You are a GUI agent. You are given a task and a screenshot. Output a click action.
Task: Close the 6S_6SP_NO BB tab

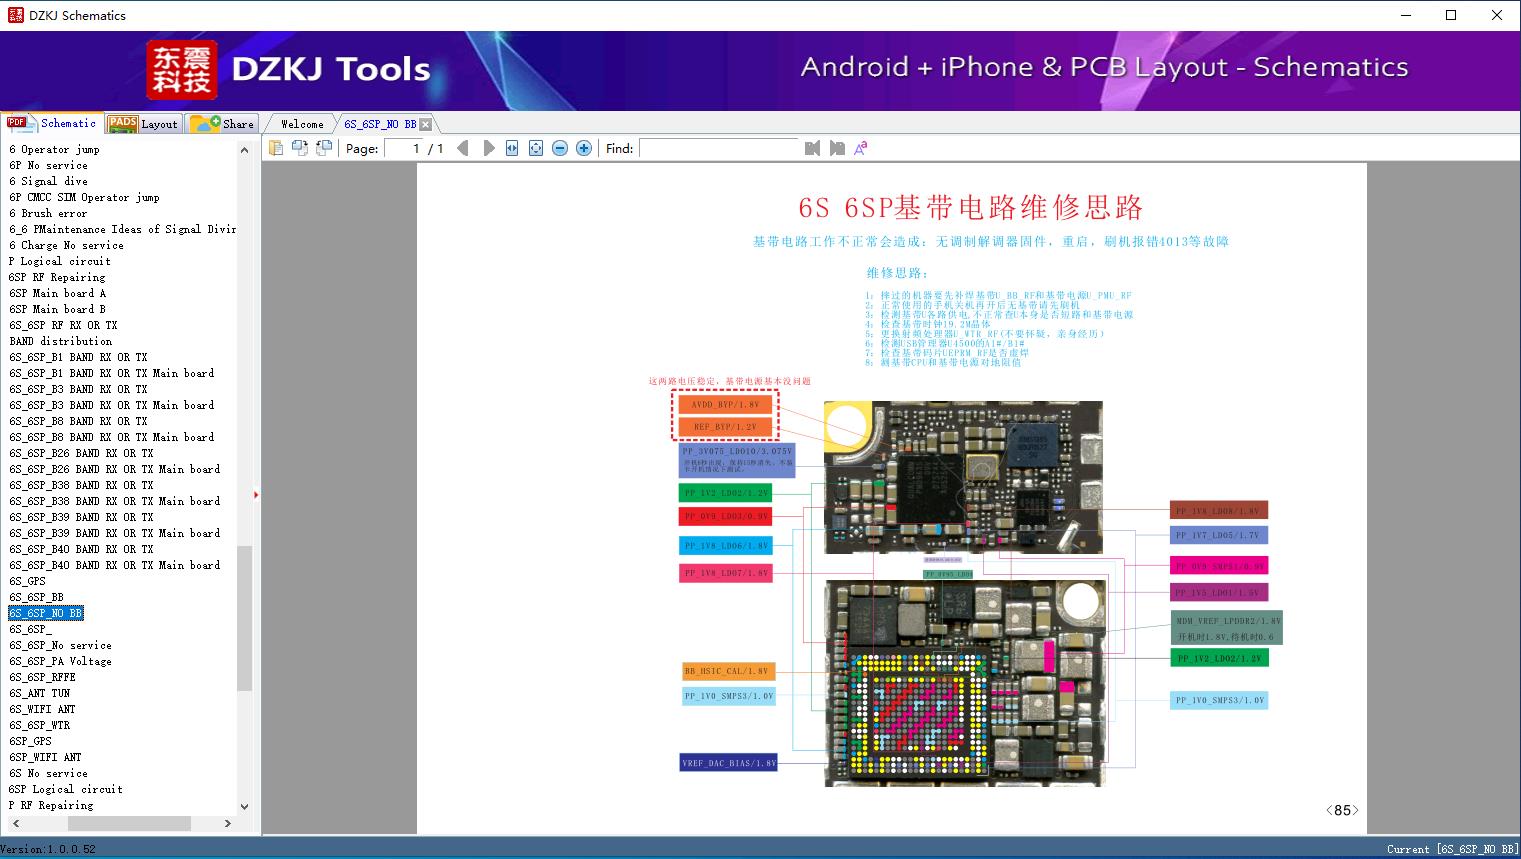click(x=426, y=124)
